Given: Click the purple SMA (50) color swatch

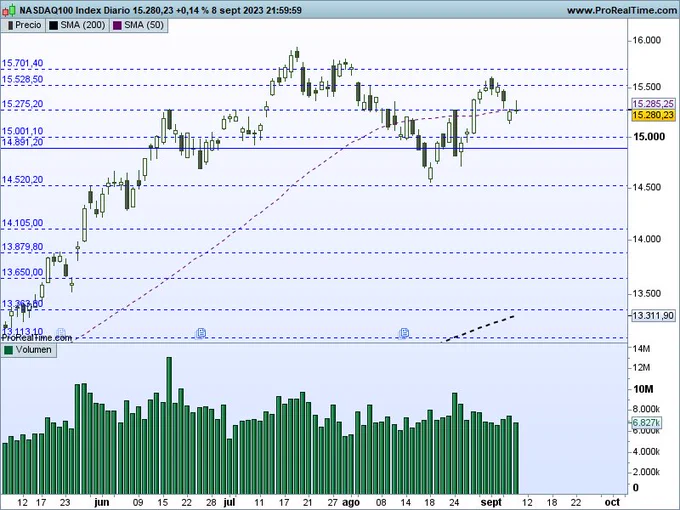Looking at the screenshot, I should (117, 26).
